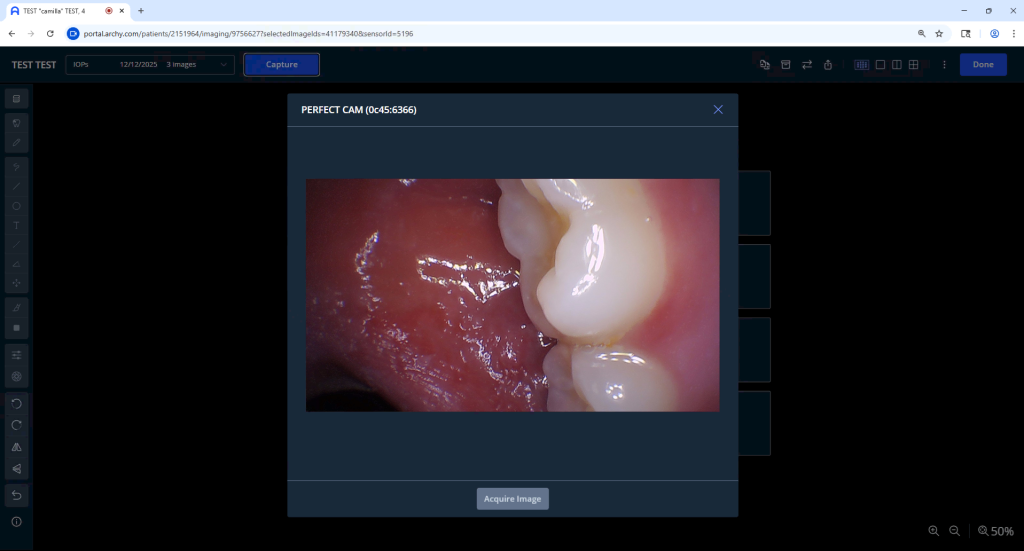
Task: Open the three-dot more options menu
Action: tap(944, 65)
